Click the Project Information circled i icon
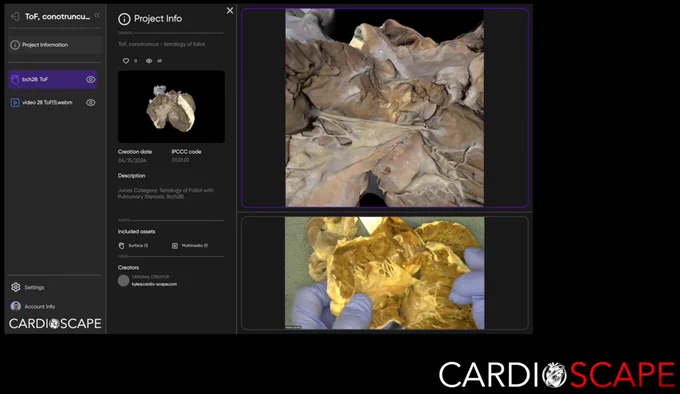The height and width of the screenshot is (394, 680). [15, 45]
